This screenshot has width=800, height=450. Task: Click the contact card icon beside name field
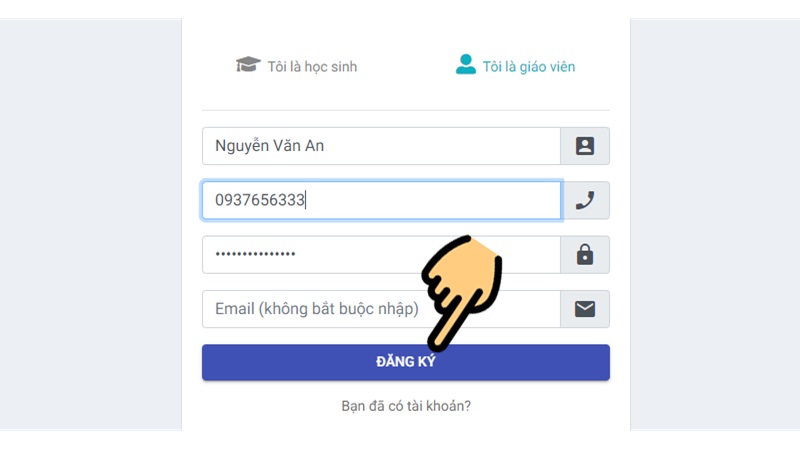pos(585,146)
